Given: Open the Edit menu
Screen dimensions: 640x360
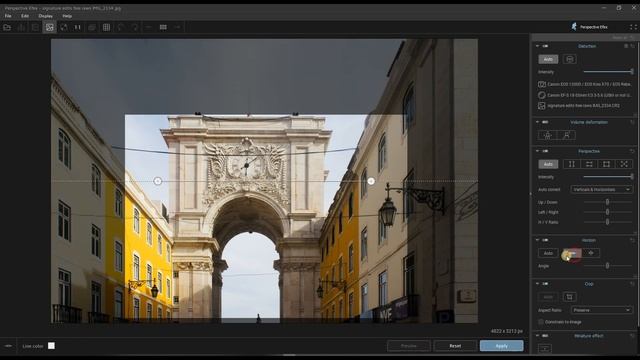Looking at the screenshot, I should pos(25,16).
